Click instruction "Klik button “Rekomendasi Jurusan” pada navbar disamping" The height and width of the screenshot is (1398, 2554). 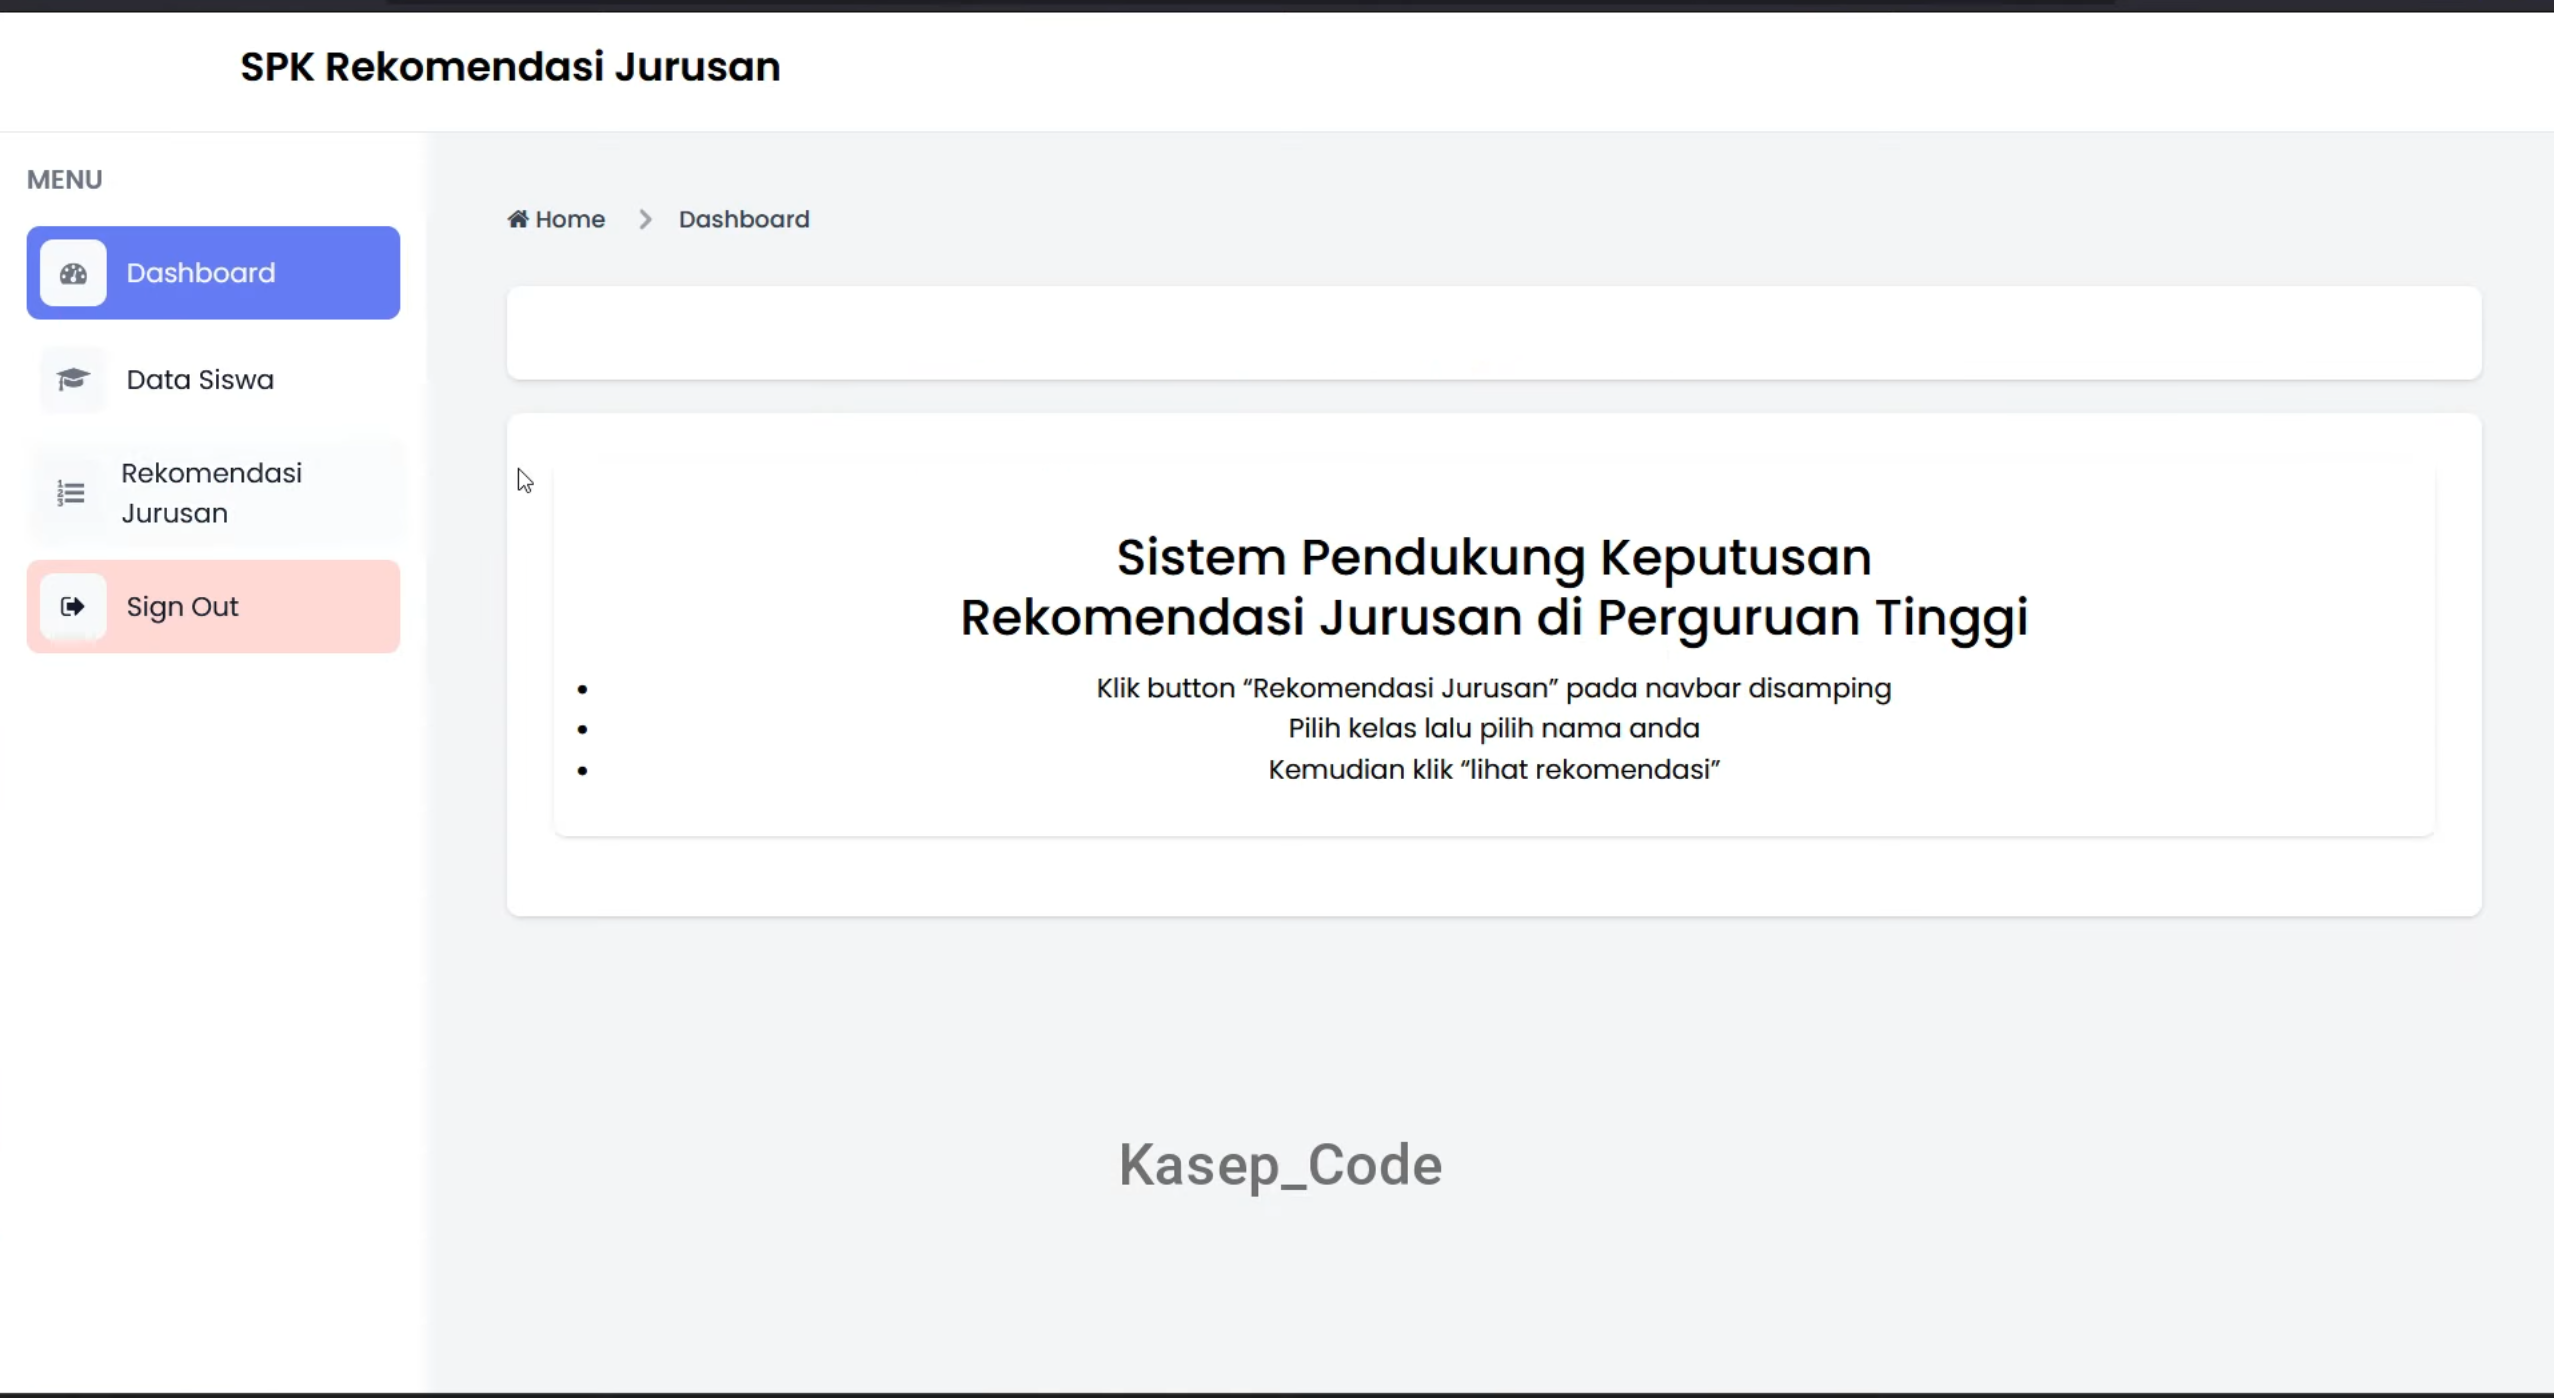tap(1494, 688)
